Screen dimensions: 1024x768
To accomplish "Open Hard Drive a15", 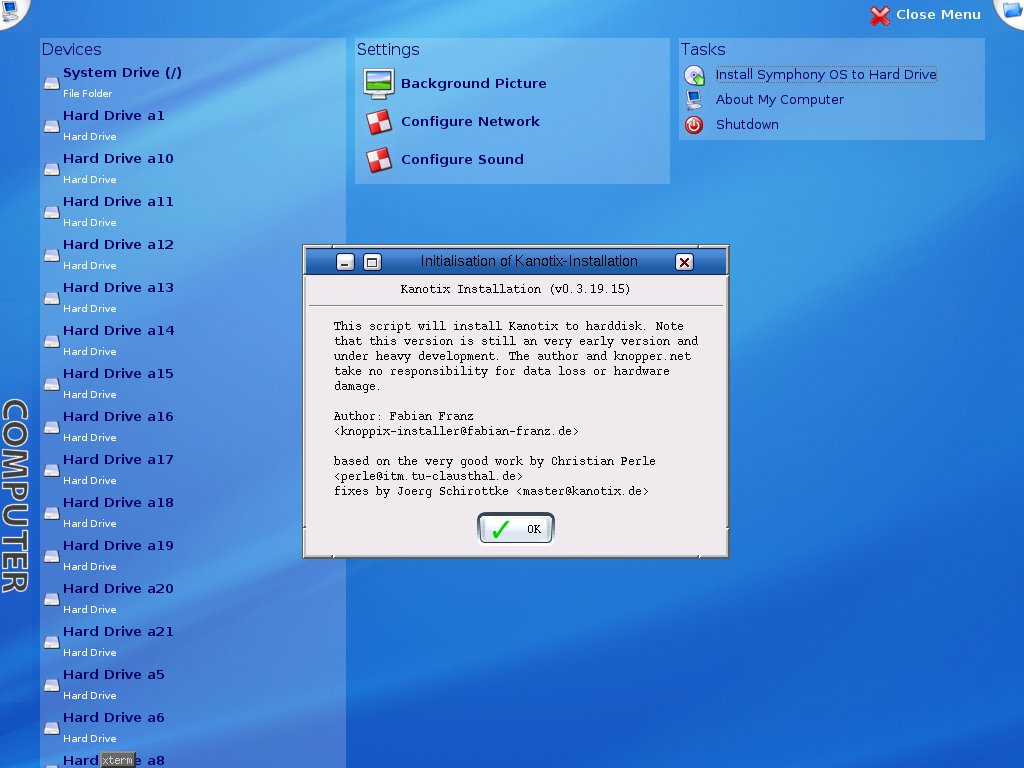I will coord(118,374).
